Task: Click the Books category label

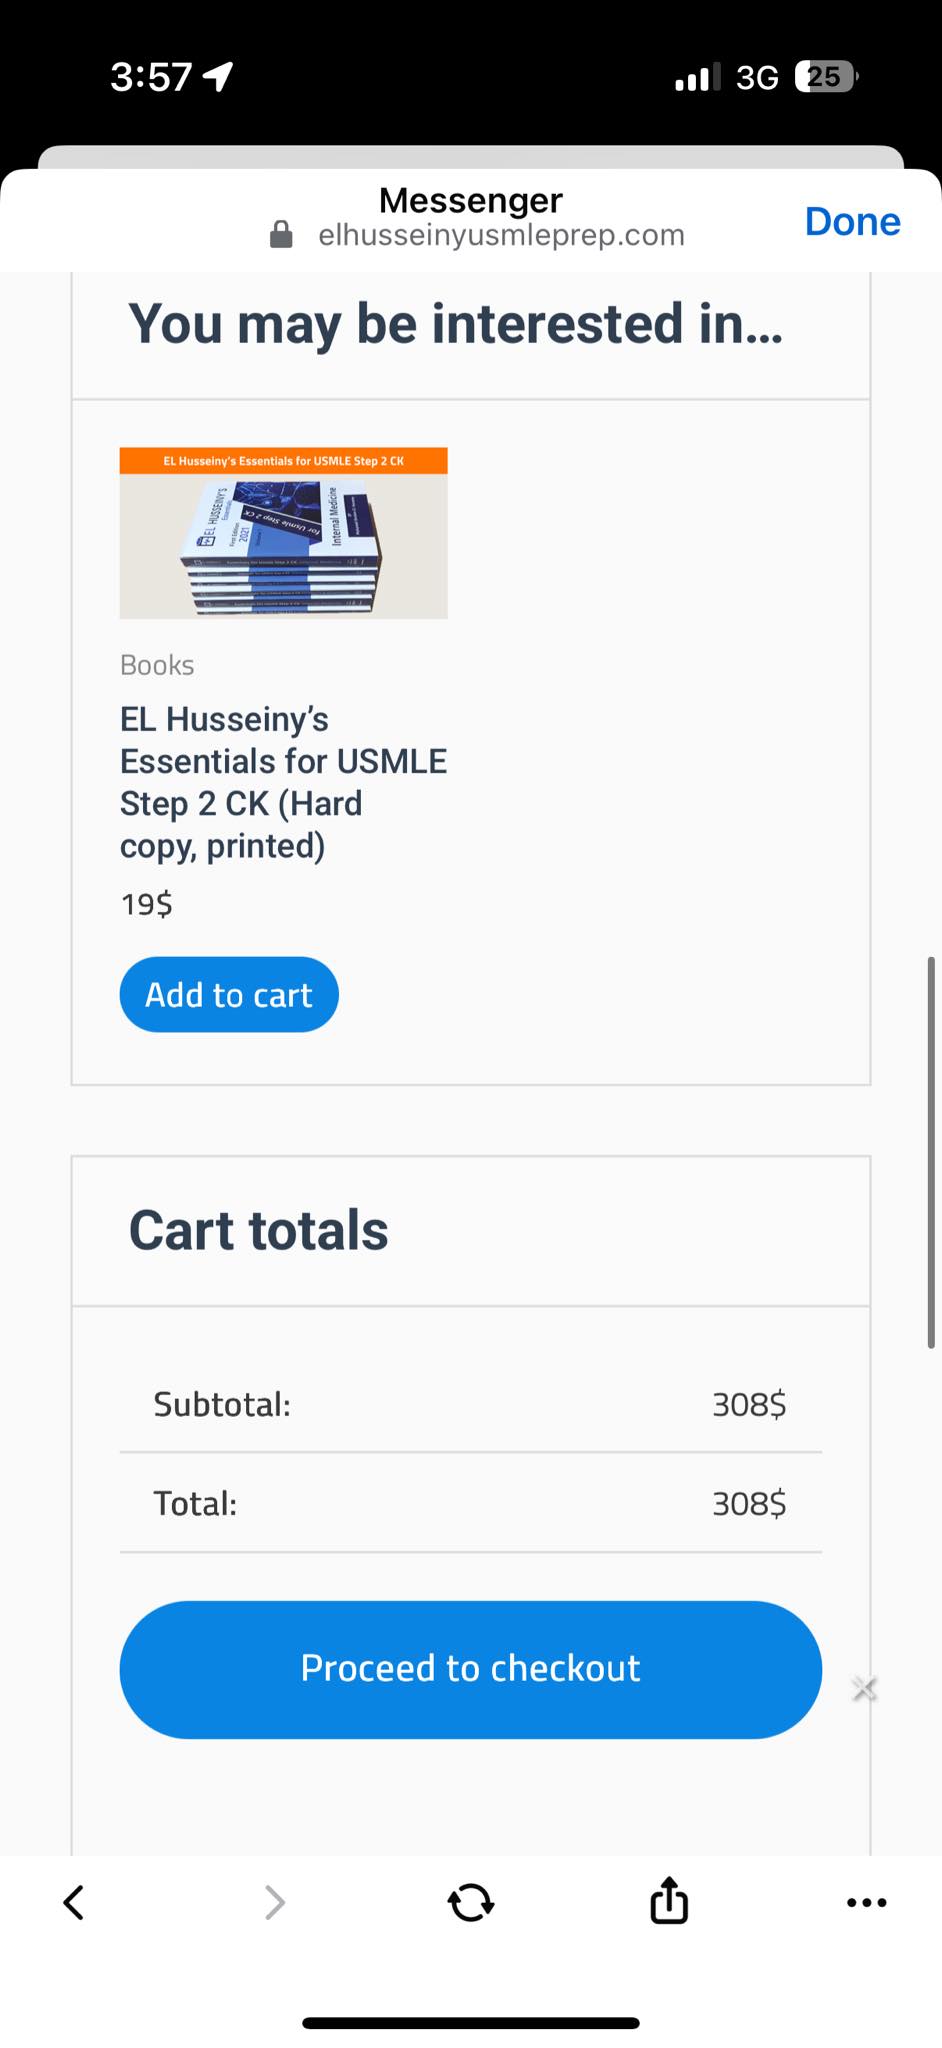Action: (157, 665)
